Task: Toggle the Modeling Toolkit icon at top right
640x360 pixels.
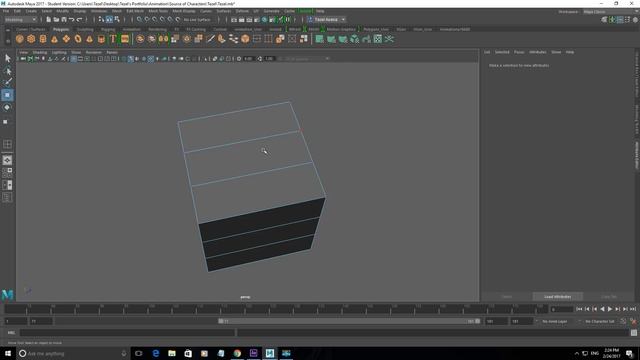Action: [604, 20]
